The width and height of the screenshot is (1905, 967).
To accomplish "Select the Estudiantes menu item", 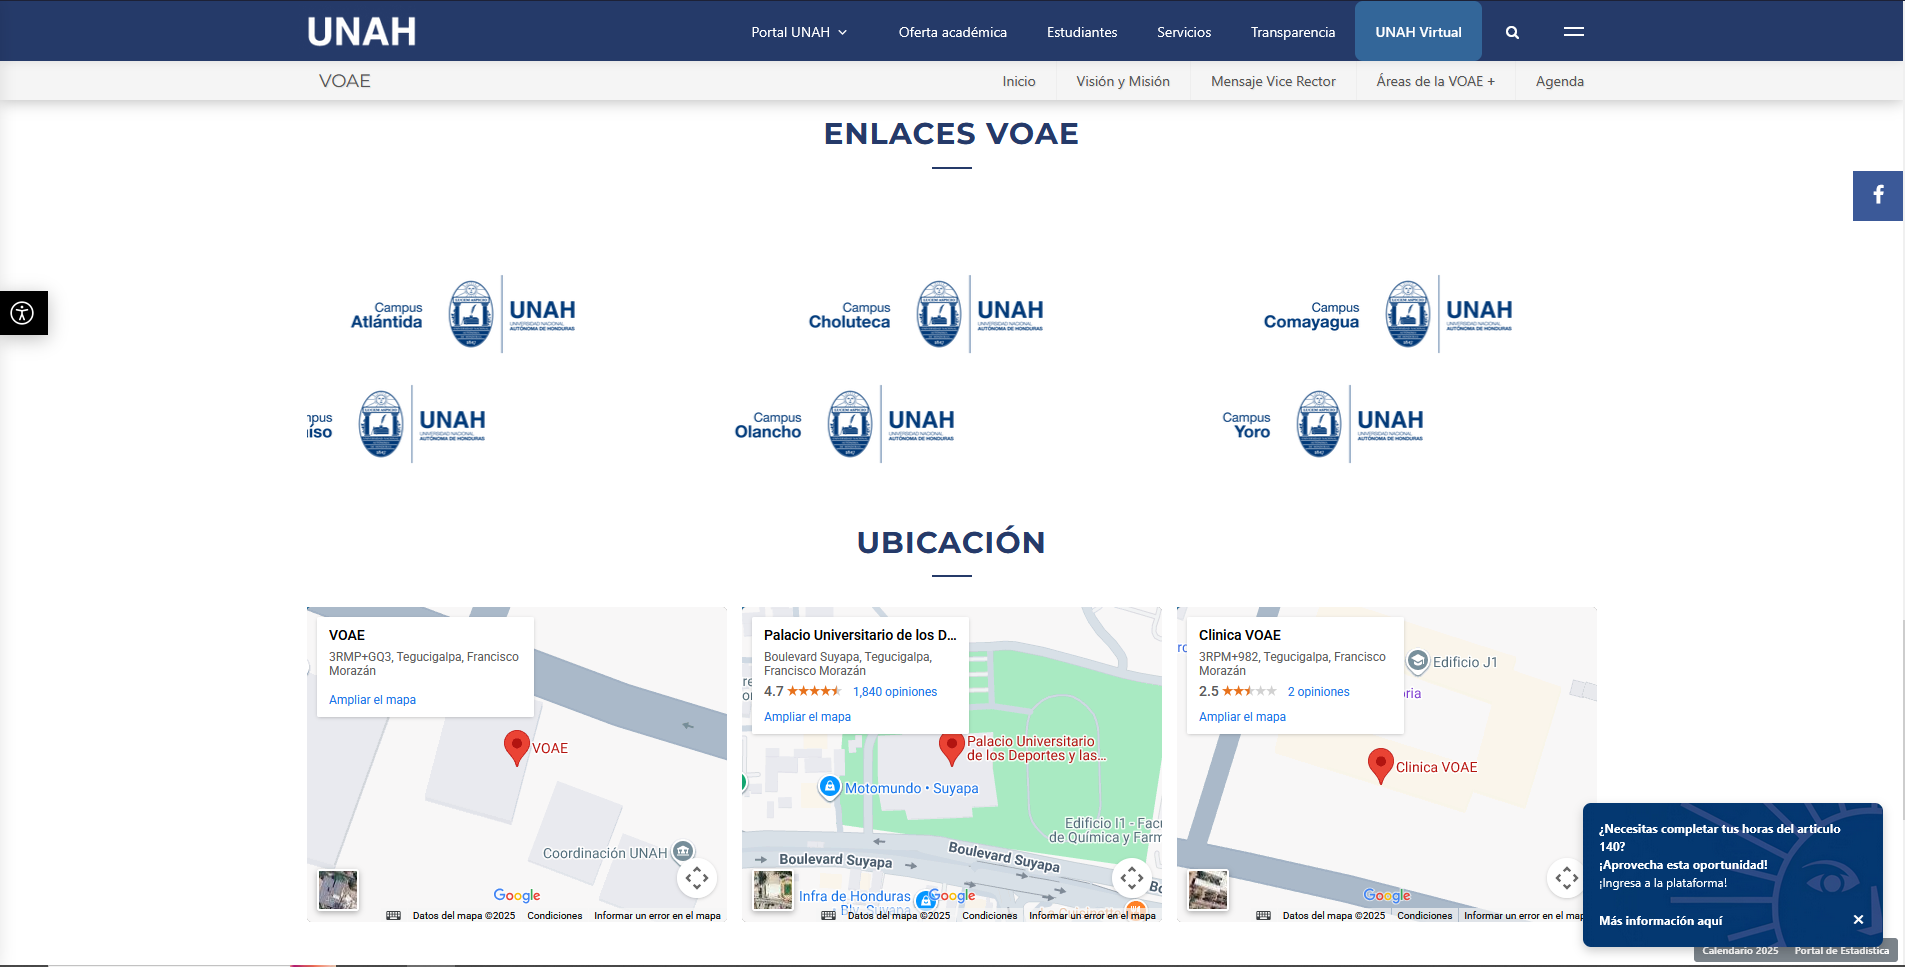I will [1081, 31].
